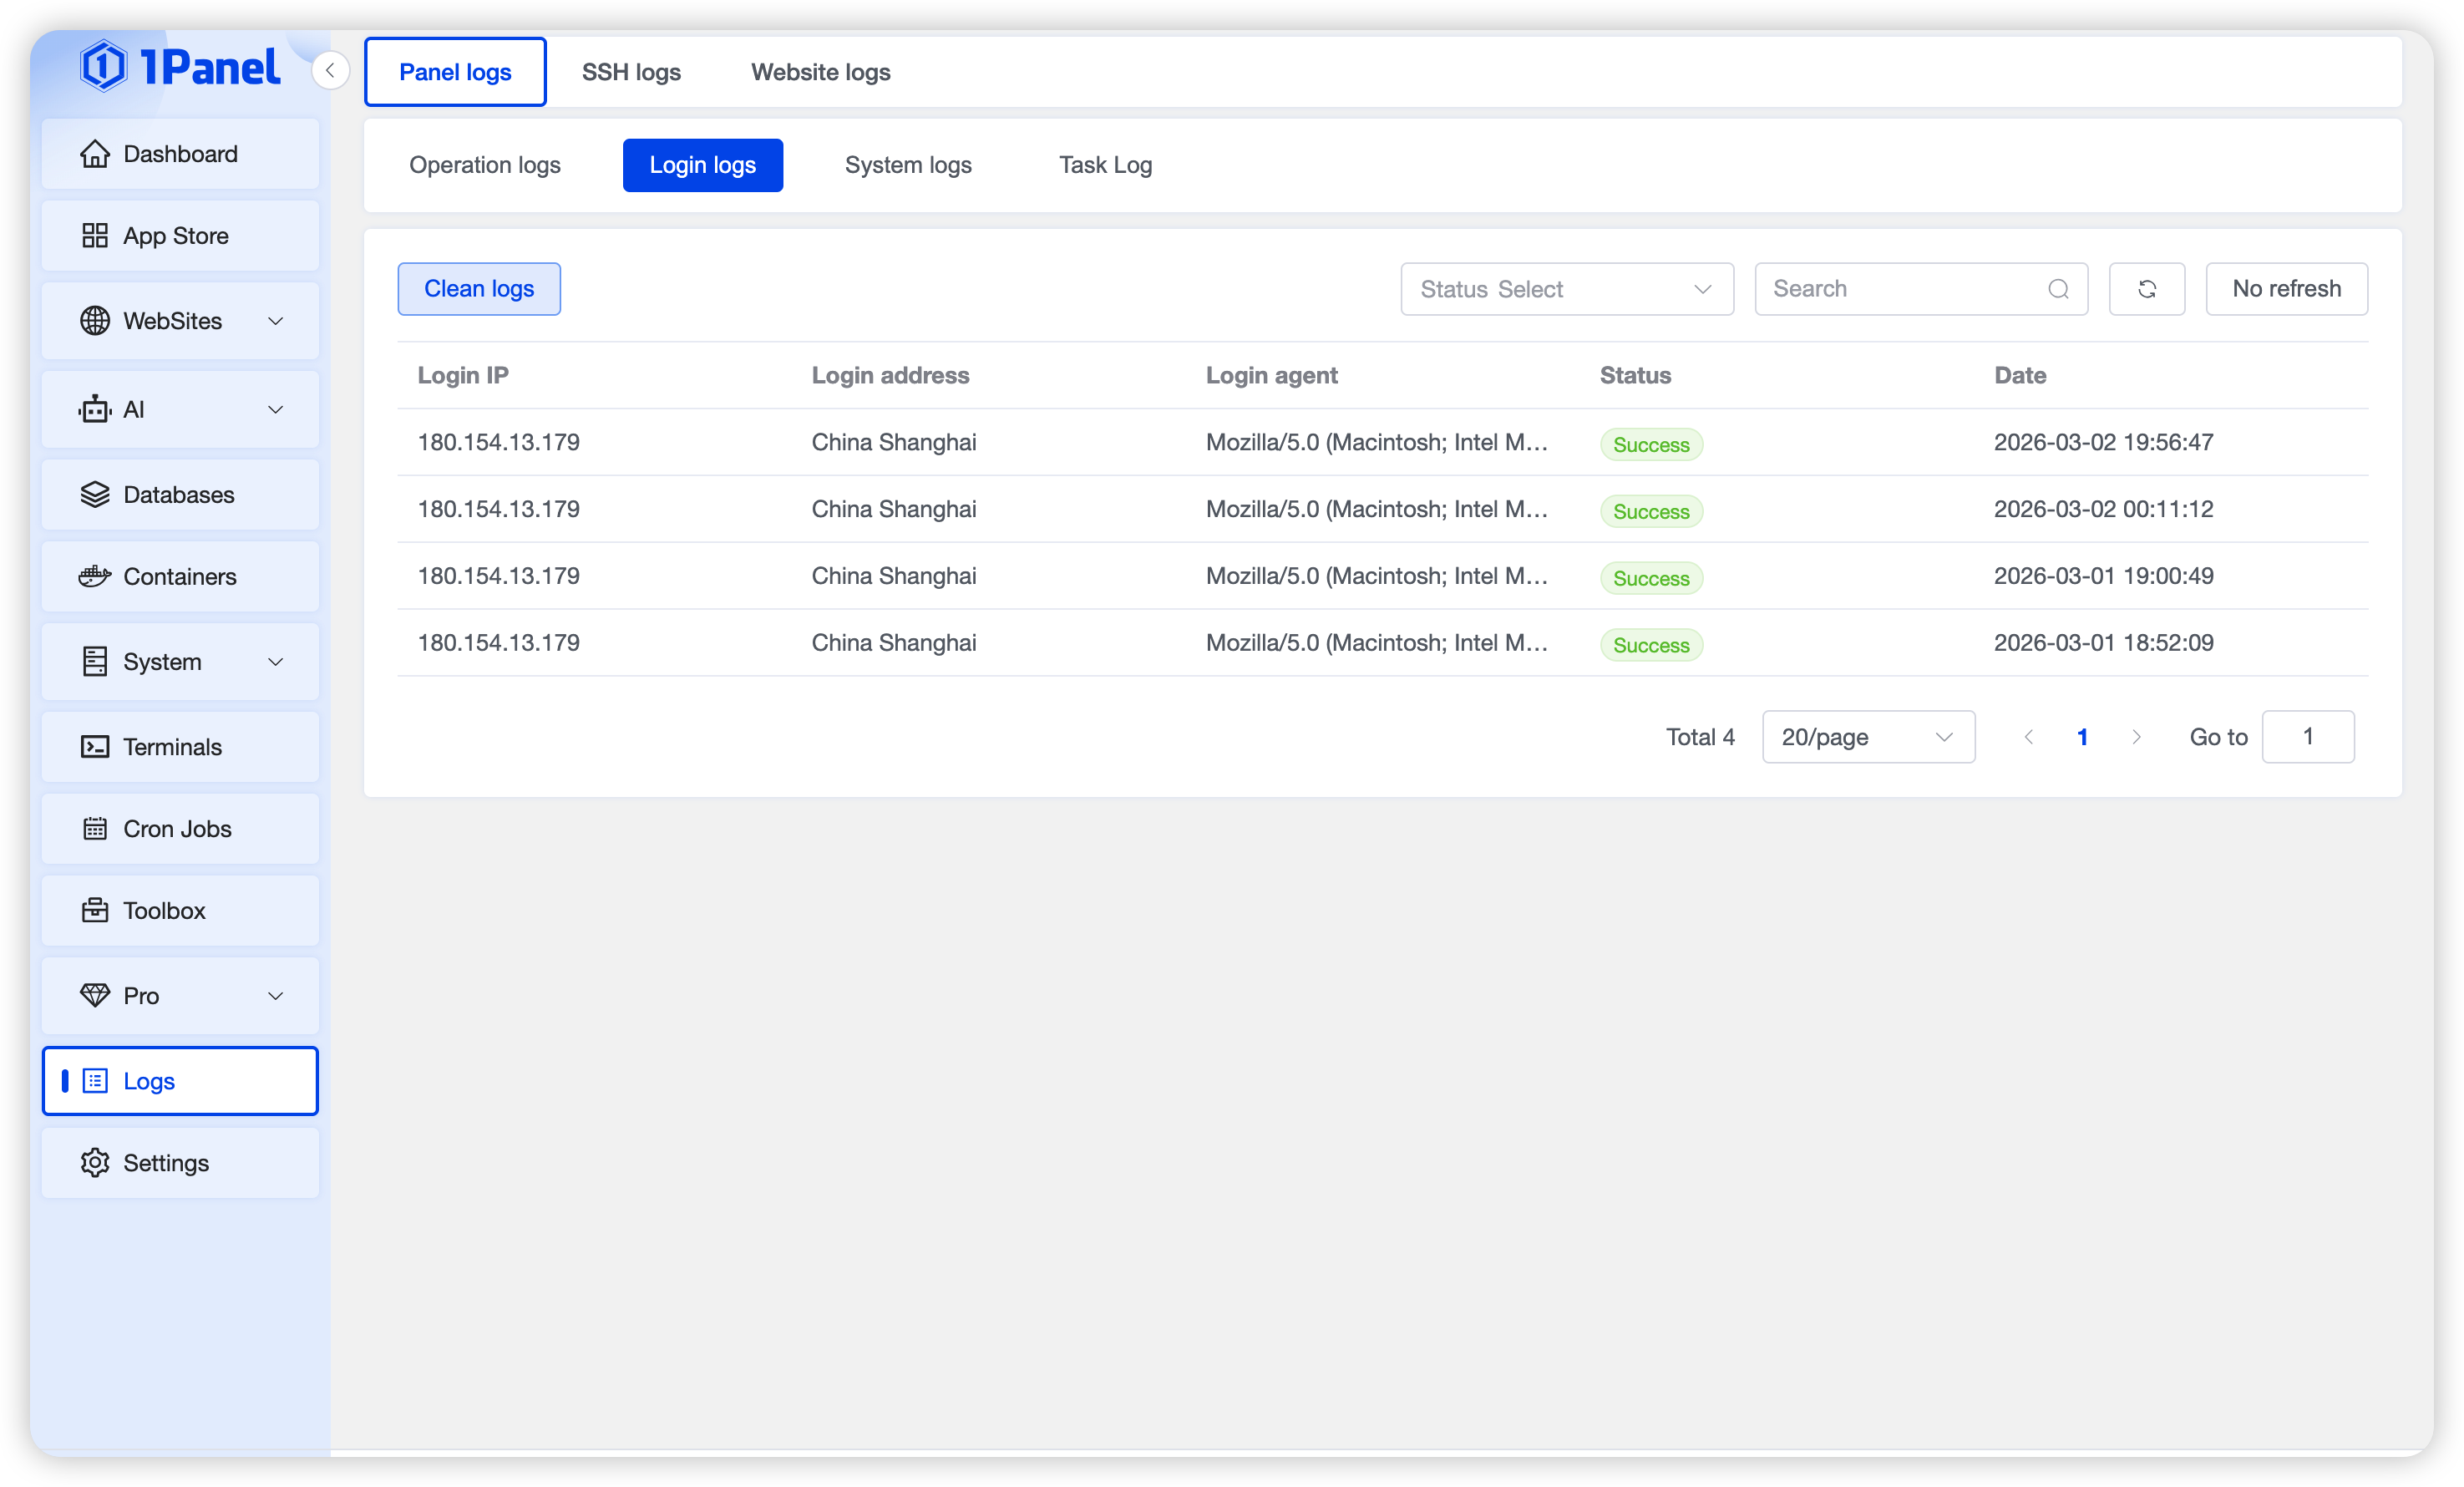Open the 20/page size dropdown

click(1867, 737)
